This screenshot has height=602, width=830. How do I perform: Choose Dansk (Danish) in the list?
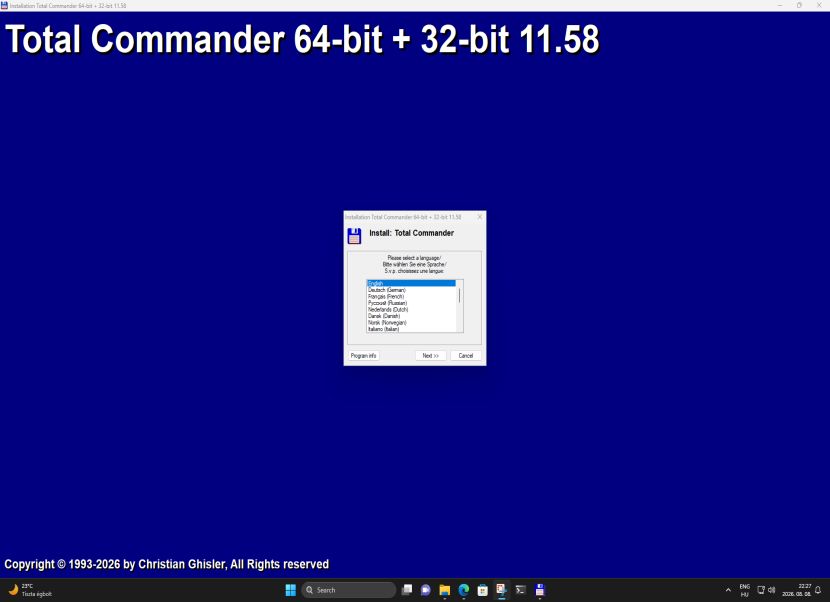(x=411, y=316)
